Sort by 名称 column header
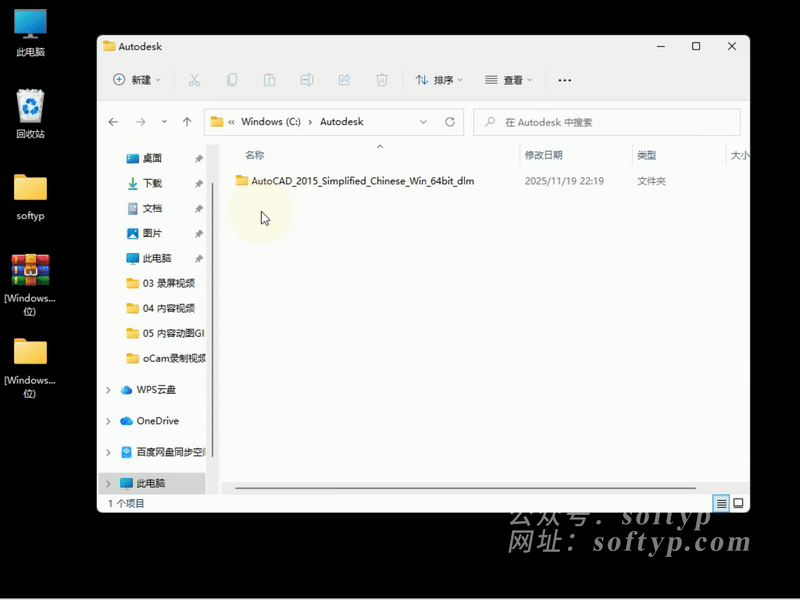Screen dimensions: 800x600 (255, 155)
